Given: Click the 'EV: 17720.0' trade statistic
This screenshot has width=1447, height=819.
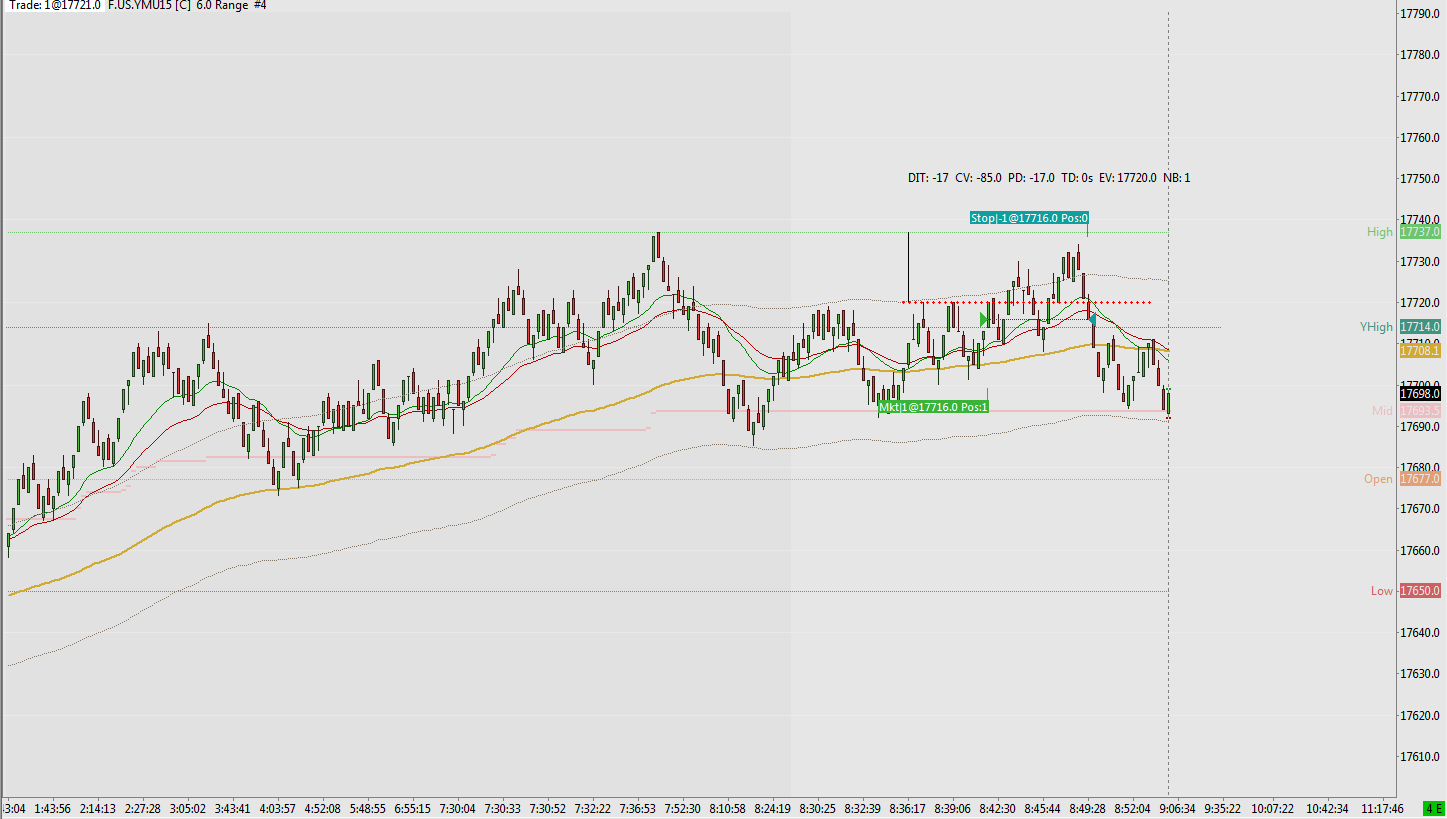Looking at the screenshot, I should tap(1128, 178).
